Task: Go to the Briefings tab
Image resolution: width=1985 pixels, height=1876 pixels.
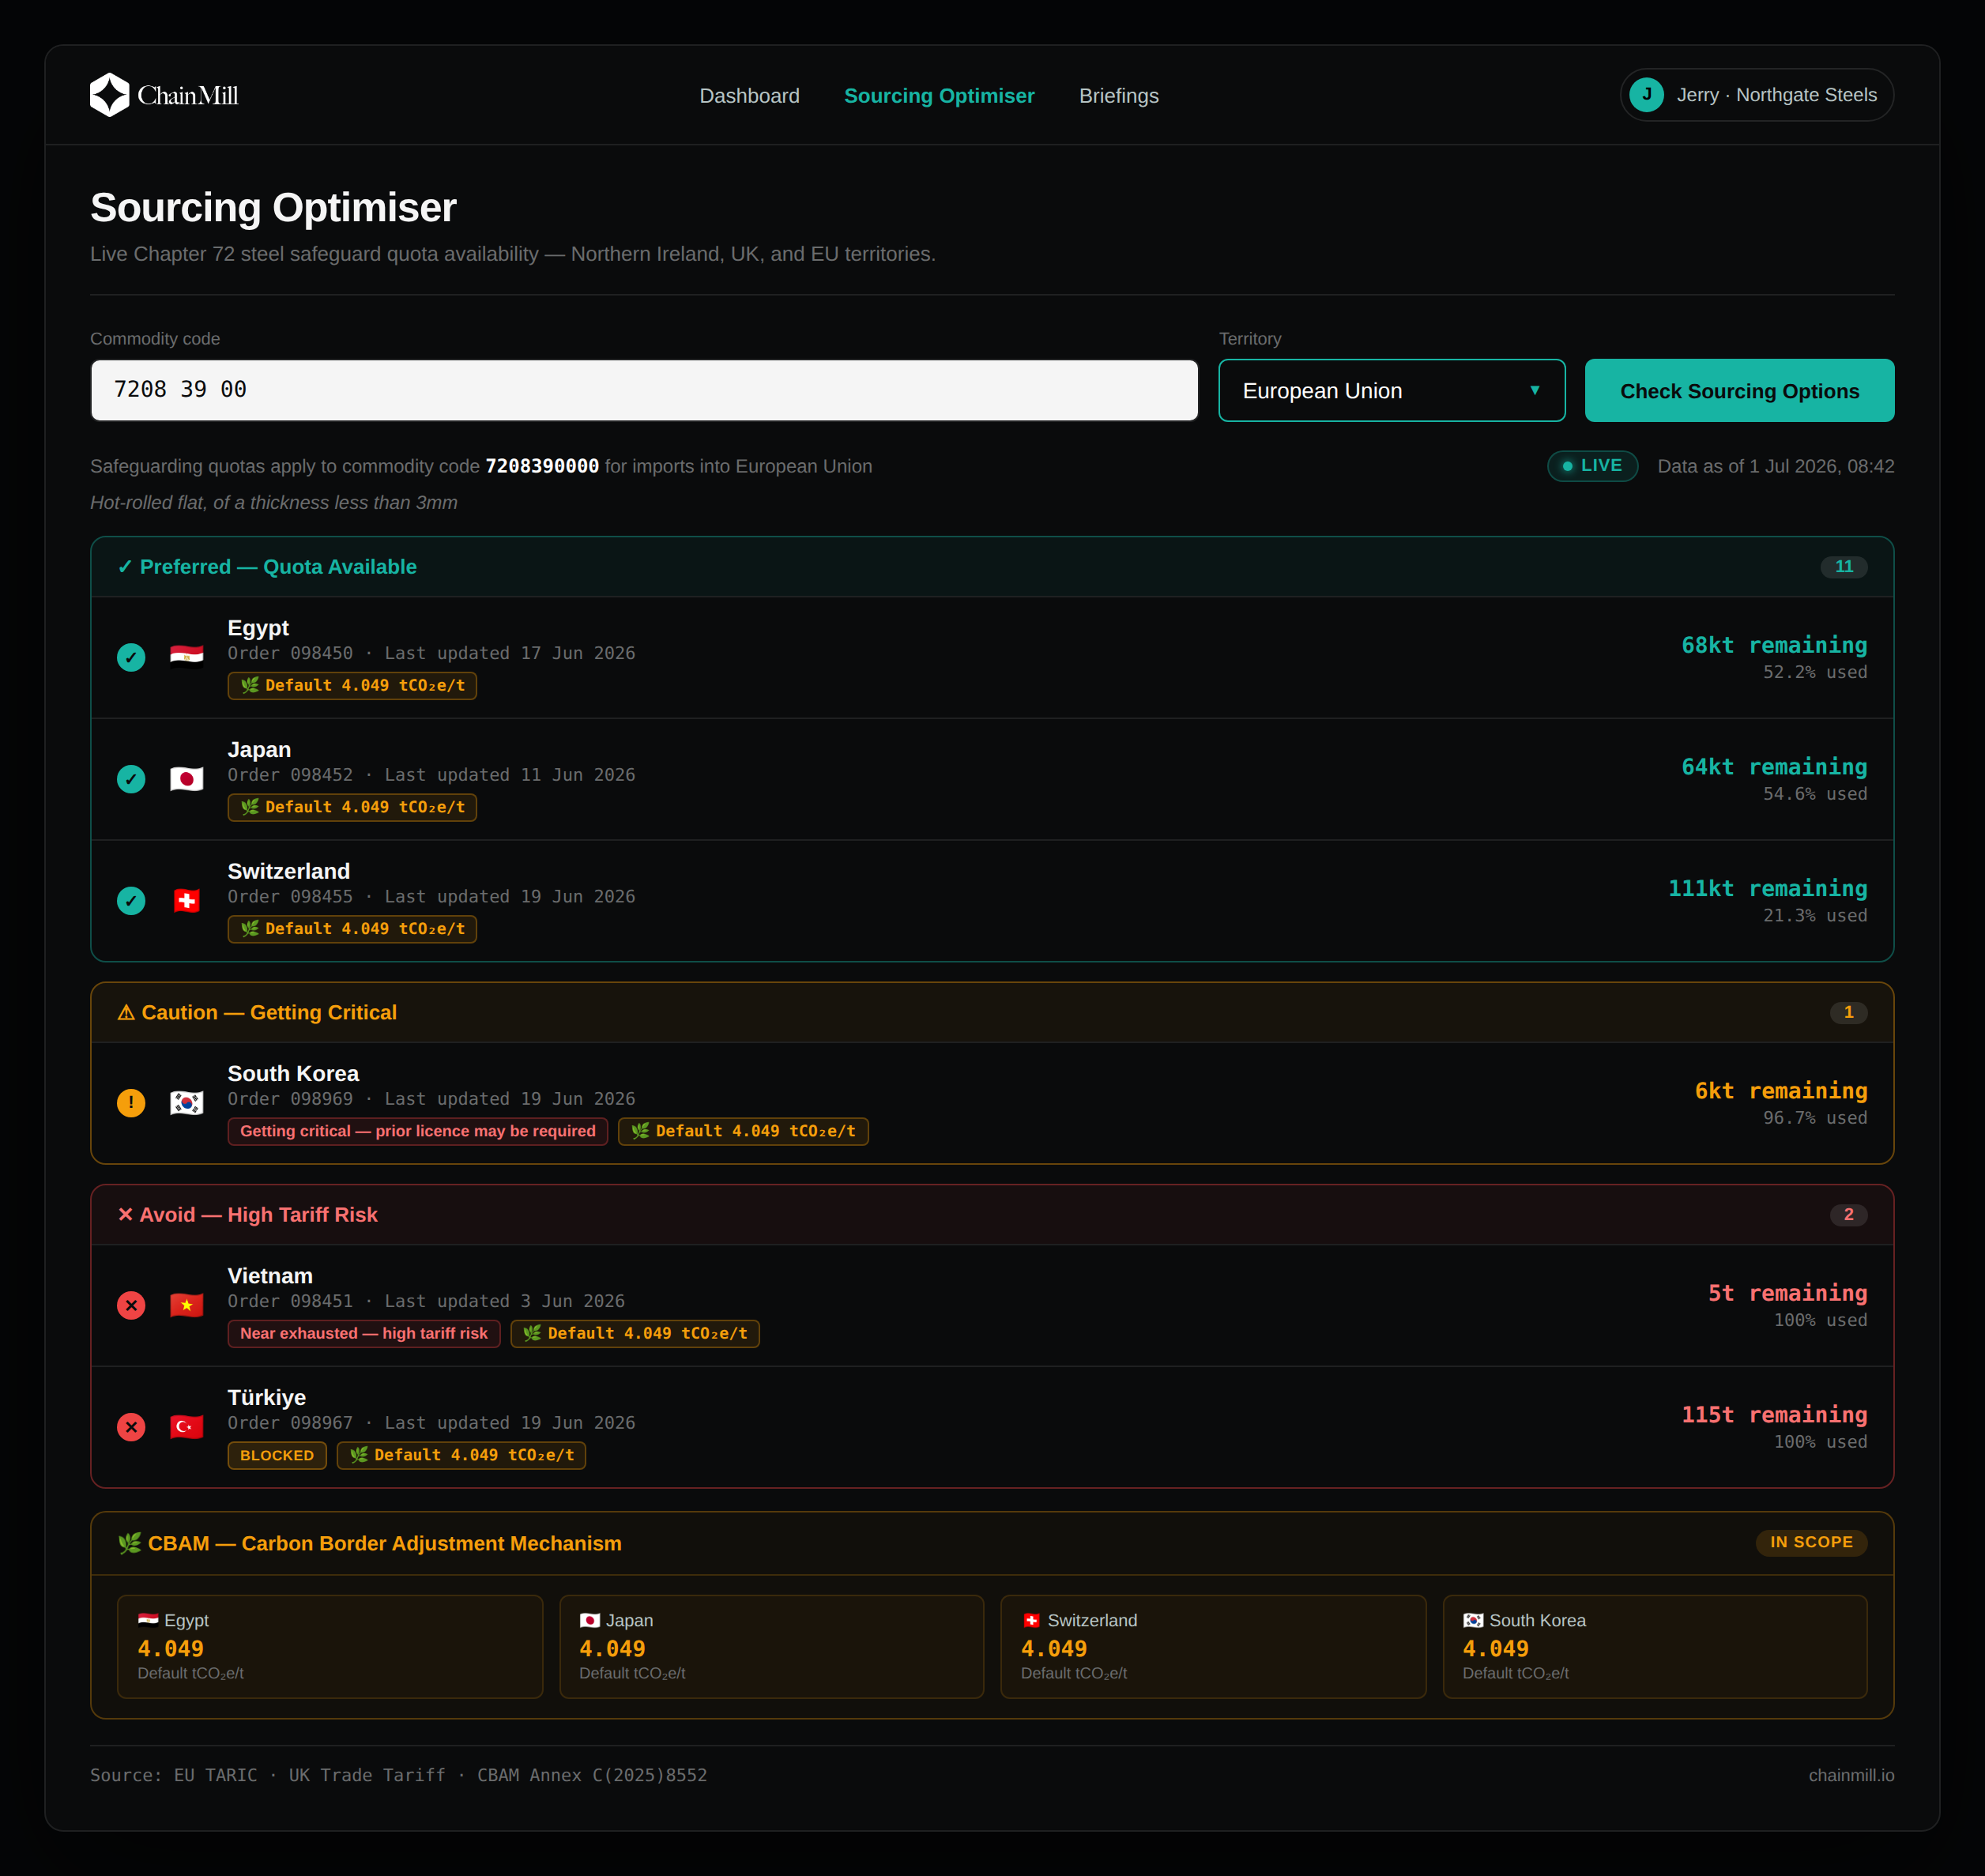Action: pos(1118,96)
